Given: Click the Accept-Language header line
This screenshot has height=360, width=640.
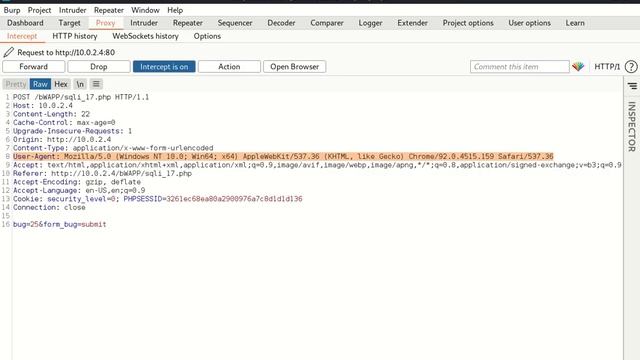Looking at the screenshot, I should [x=79, y=191].
